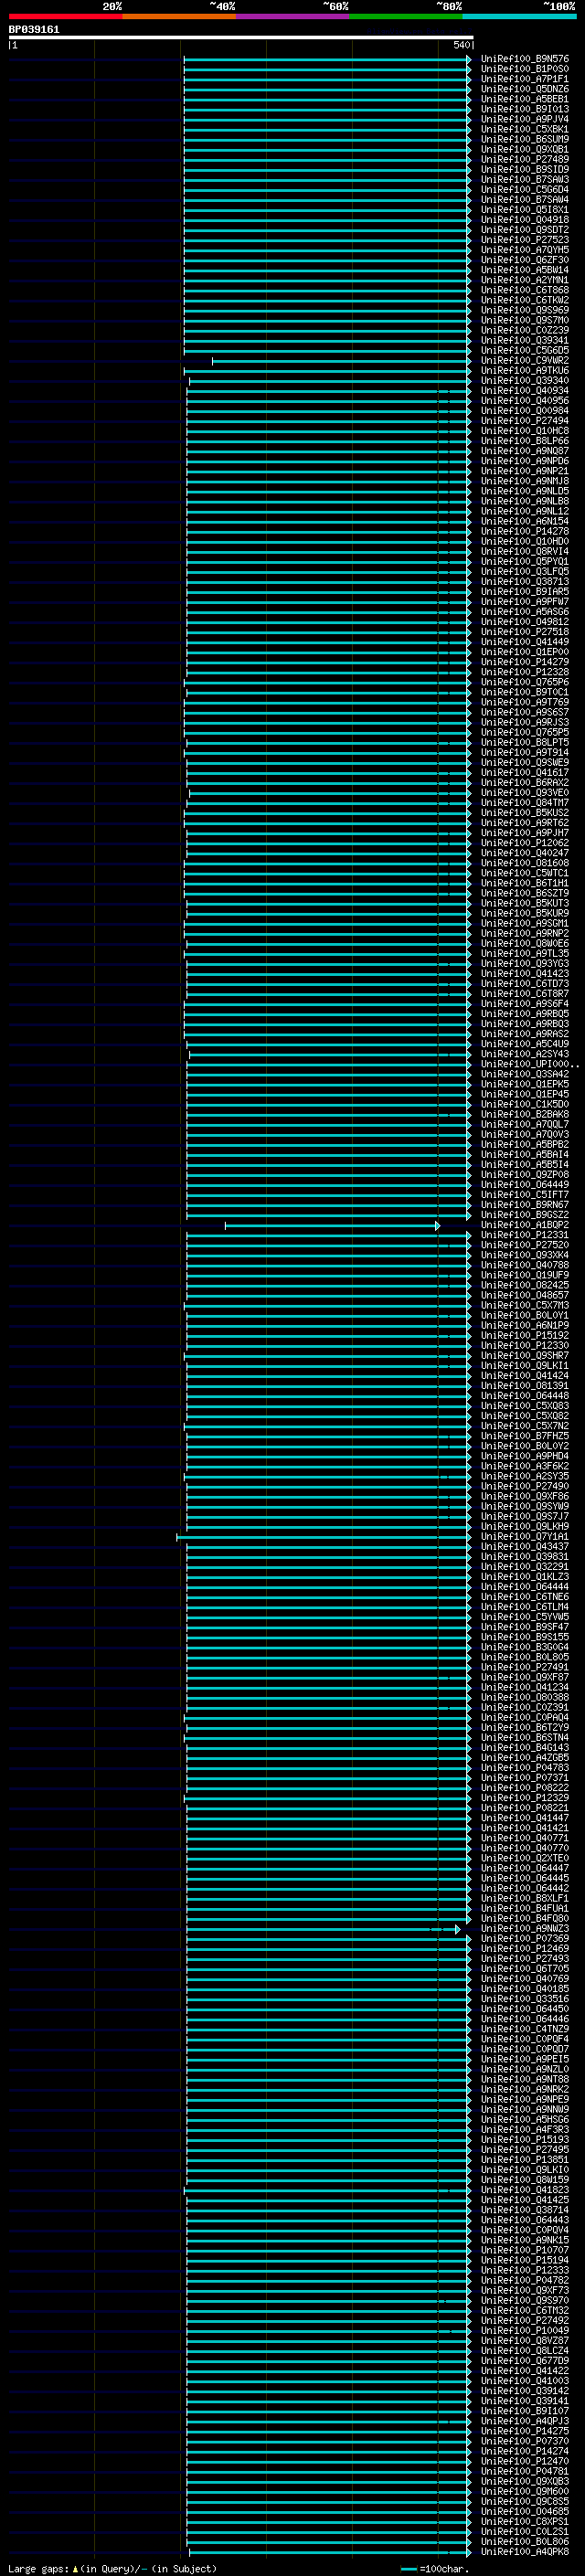The image size is (585, 2576).
Task: Select hit label UniRef100_P14278
Action: coord(525,531)
